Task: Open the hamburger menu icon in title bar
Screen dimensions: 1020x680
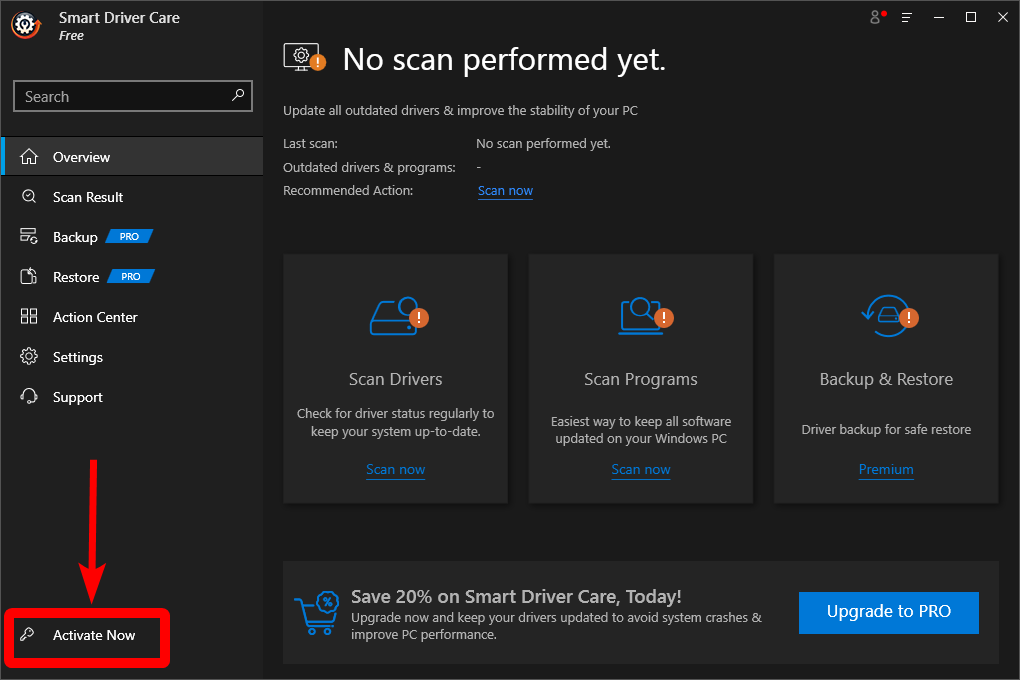Action: coord(907,18)
